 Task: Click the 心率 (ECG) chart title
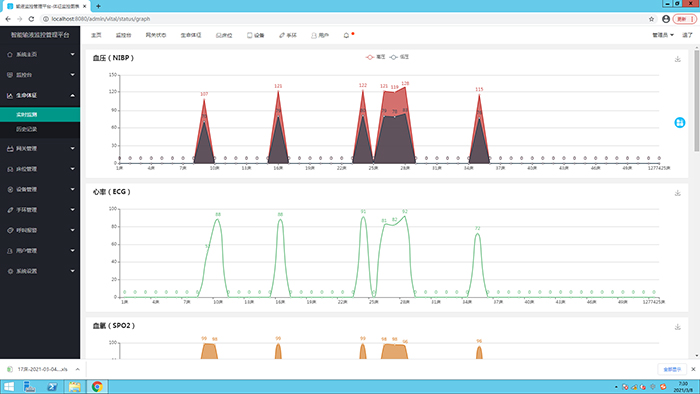click(112, 192)
